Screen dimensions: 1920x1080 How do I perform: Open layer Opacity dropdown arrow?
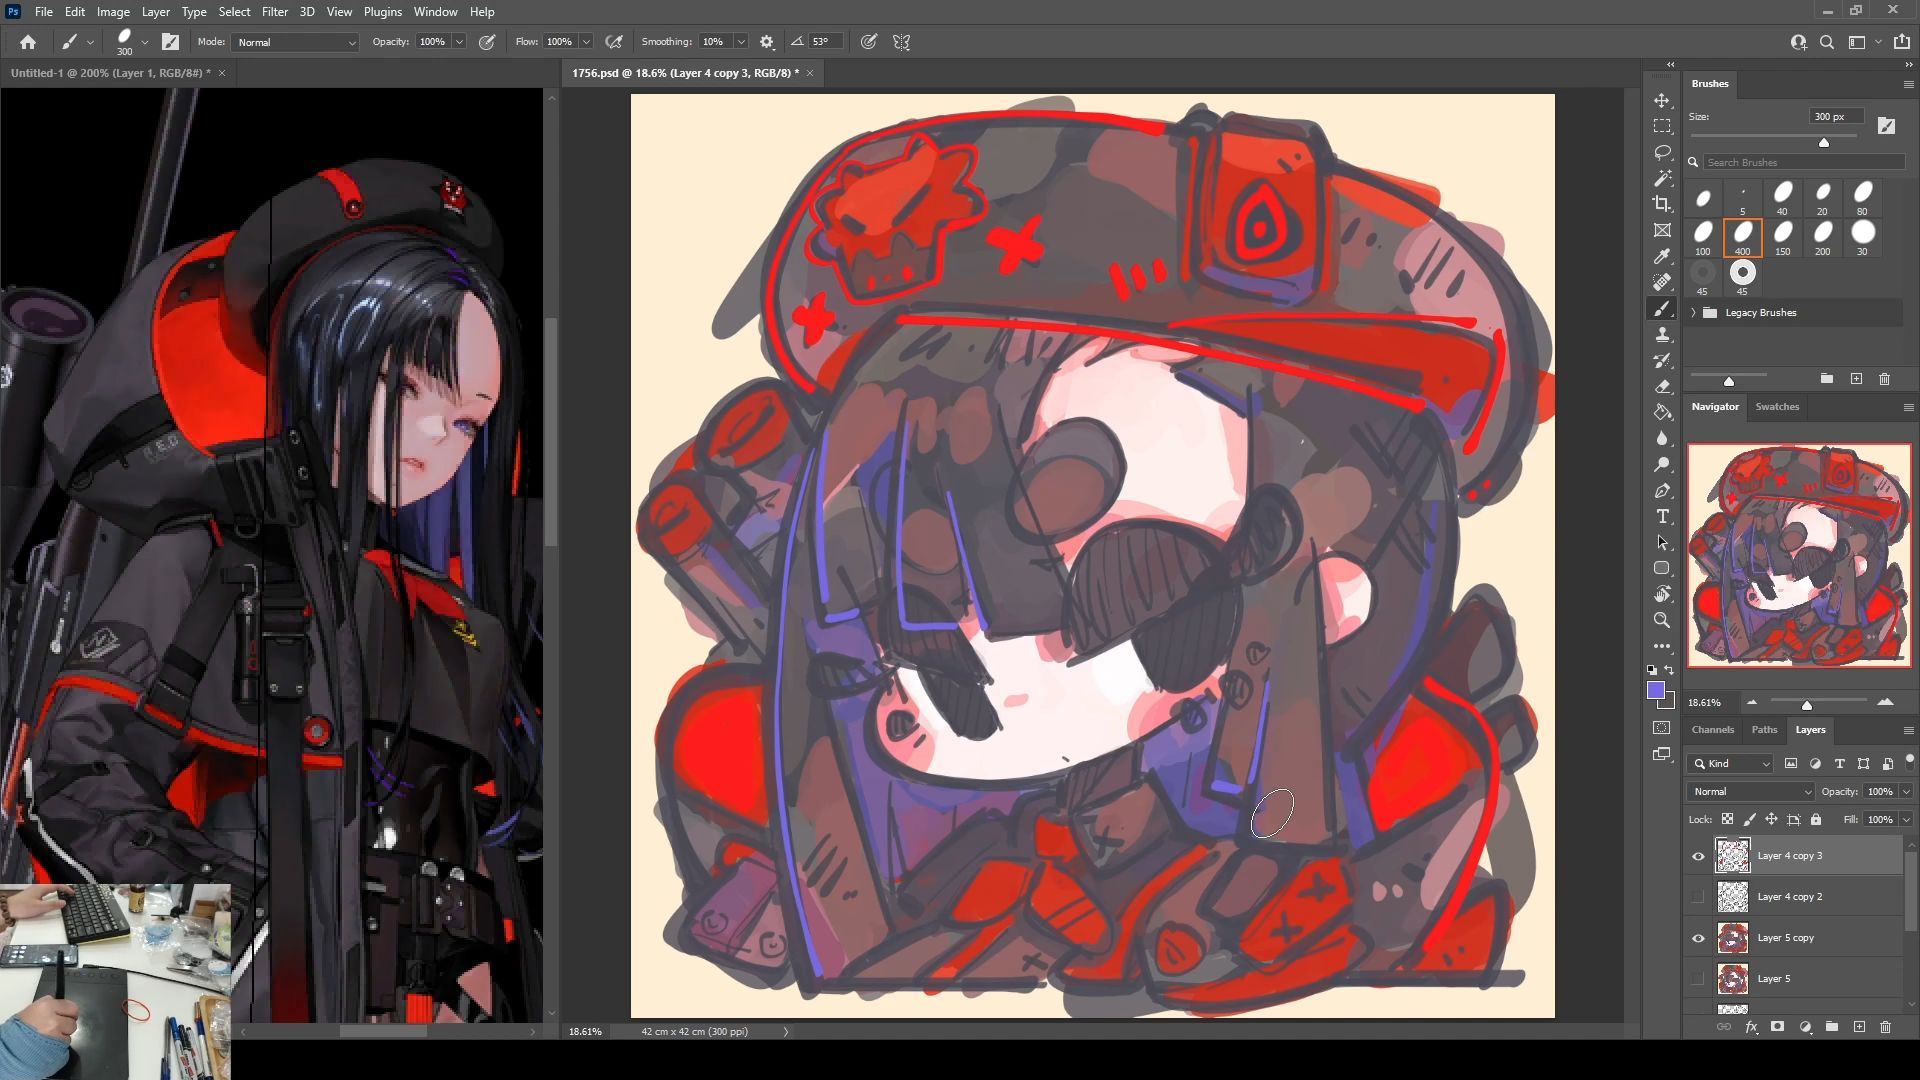(1906, 792)
